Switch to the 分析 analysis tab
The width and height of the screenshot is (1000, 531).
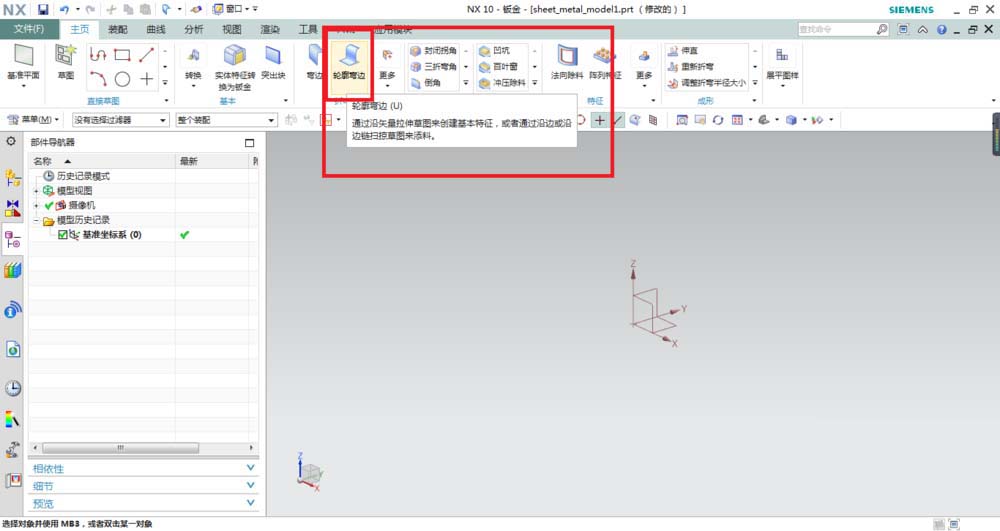(x=194, y=29)
